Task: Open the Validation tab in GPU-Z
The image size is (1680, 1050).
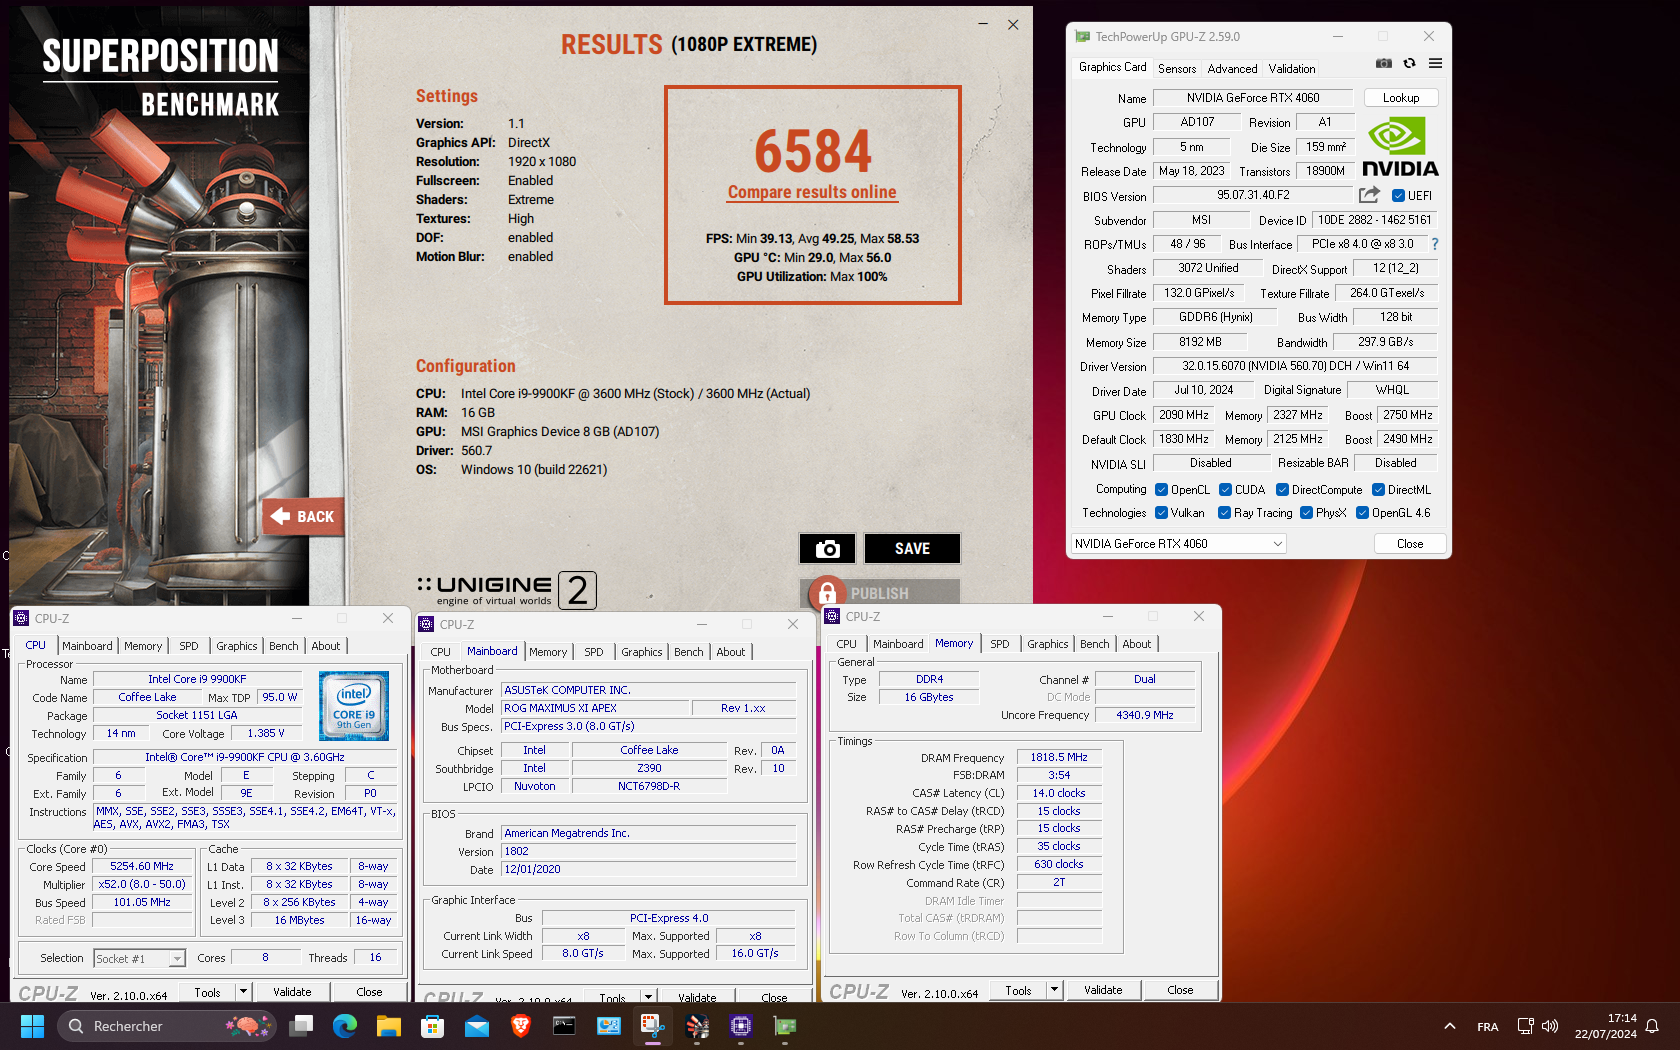Action: pos(1292,69)
